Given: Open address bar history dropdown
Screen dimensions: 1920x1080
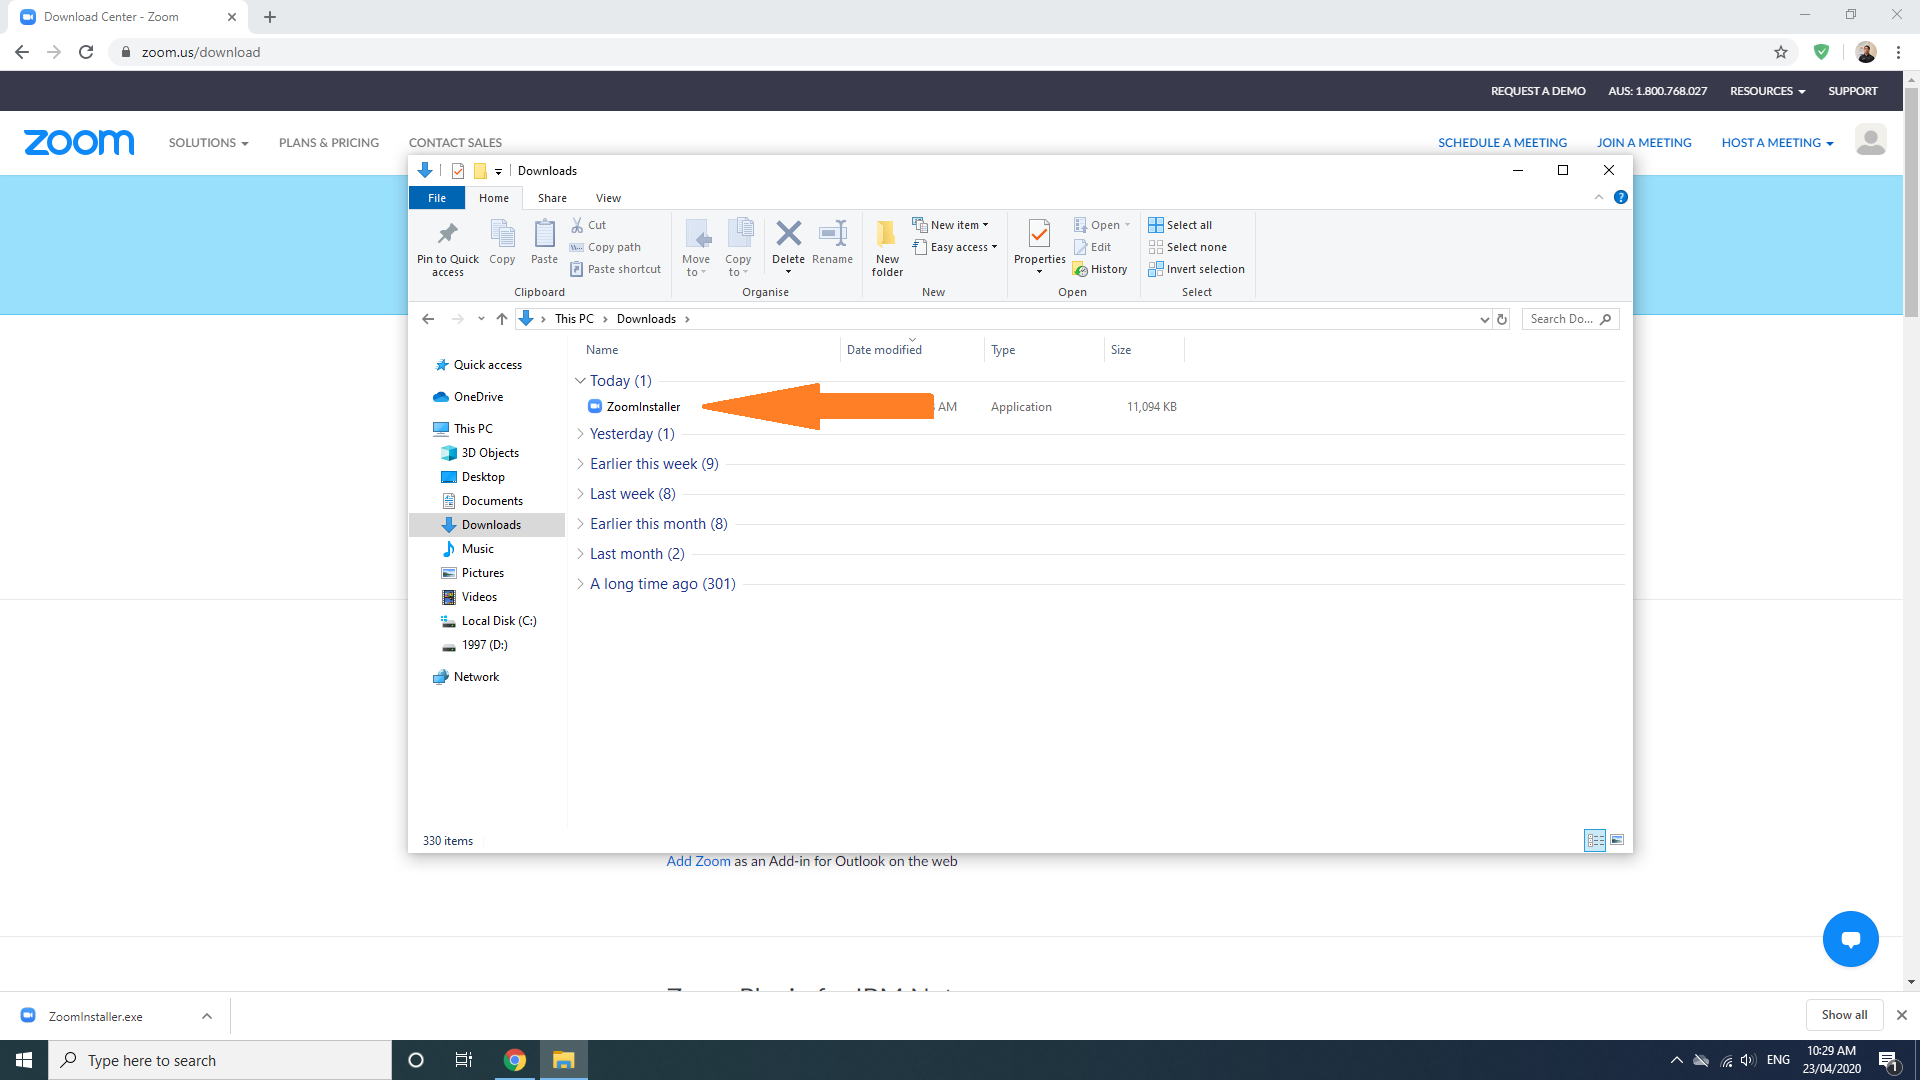Looking at the screenshot, I should tap(1484, 319).
